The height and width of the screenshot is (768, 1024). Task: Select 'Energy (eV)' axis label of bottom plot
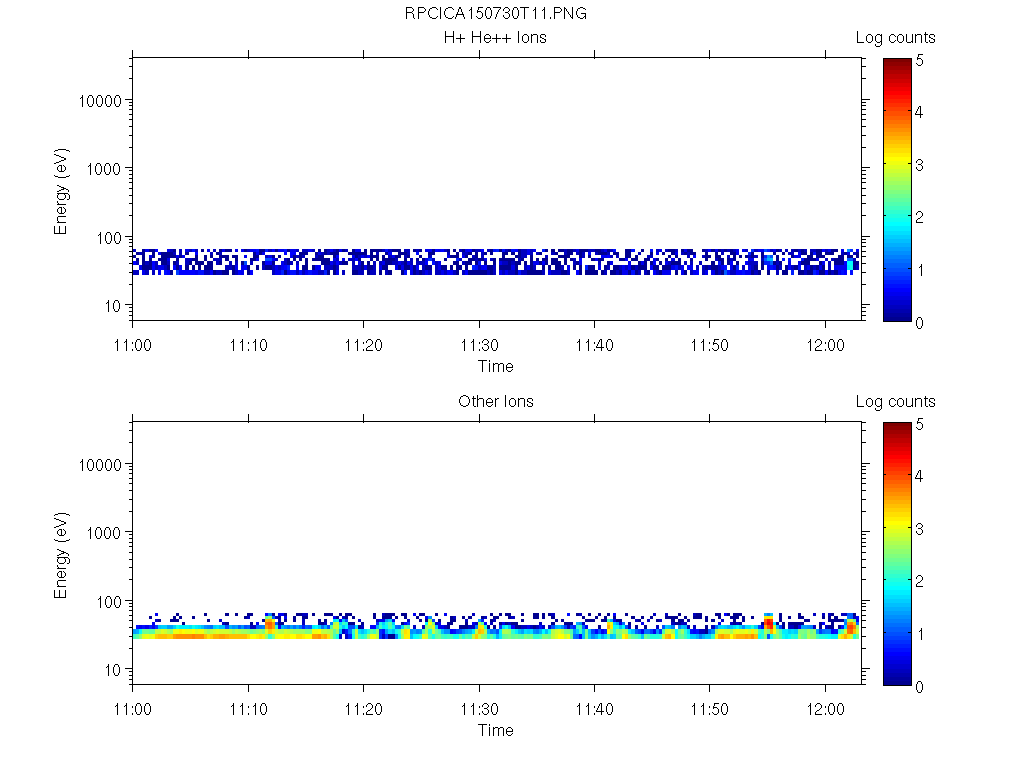tap(61, 555)
